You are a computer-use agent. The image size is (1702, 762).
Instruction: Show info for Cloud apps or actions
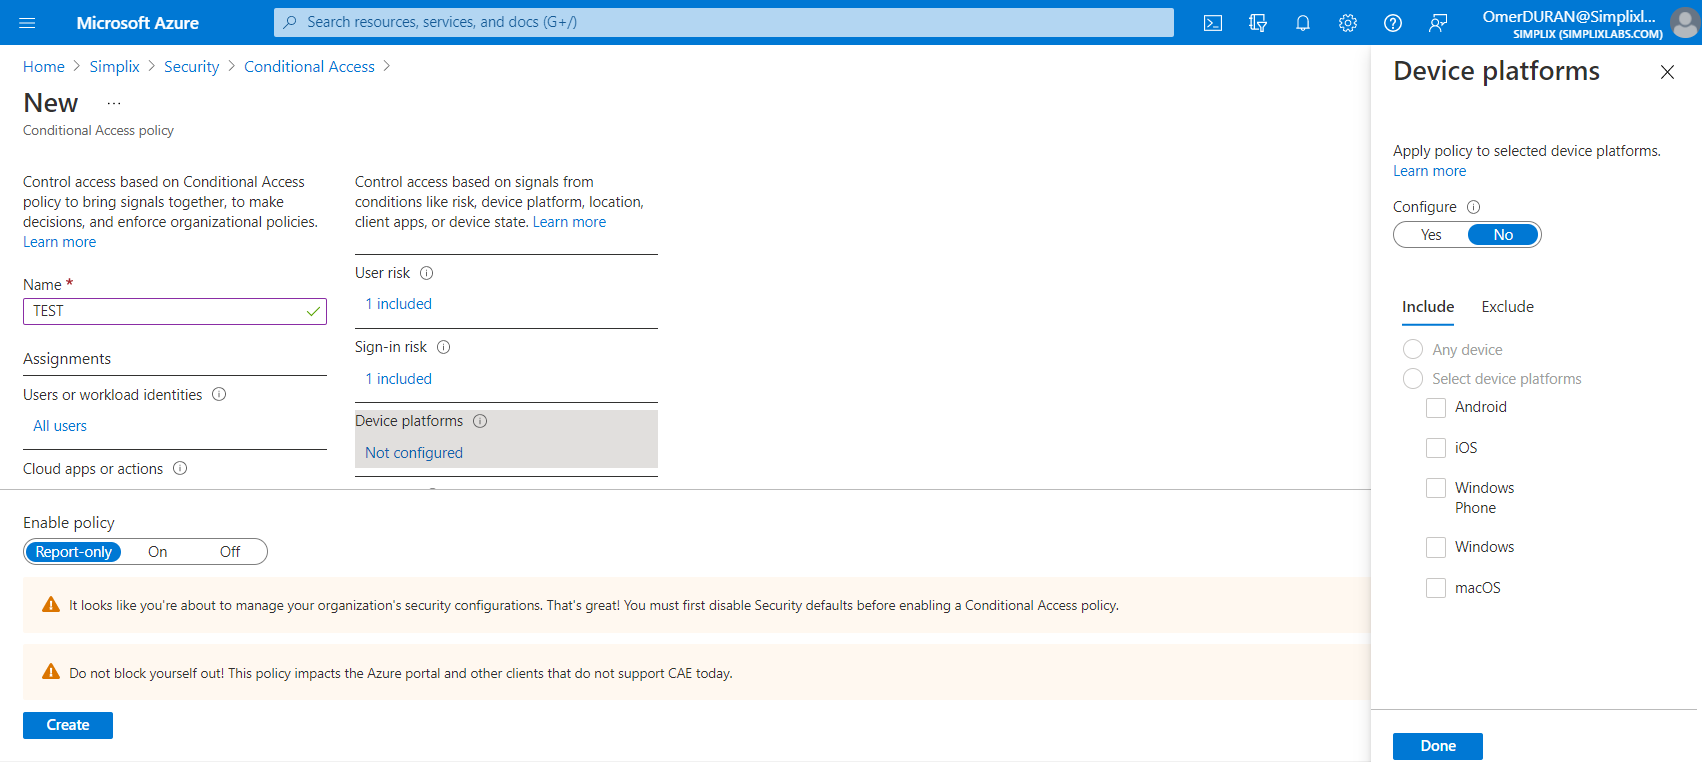coord(180,468)
